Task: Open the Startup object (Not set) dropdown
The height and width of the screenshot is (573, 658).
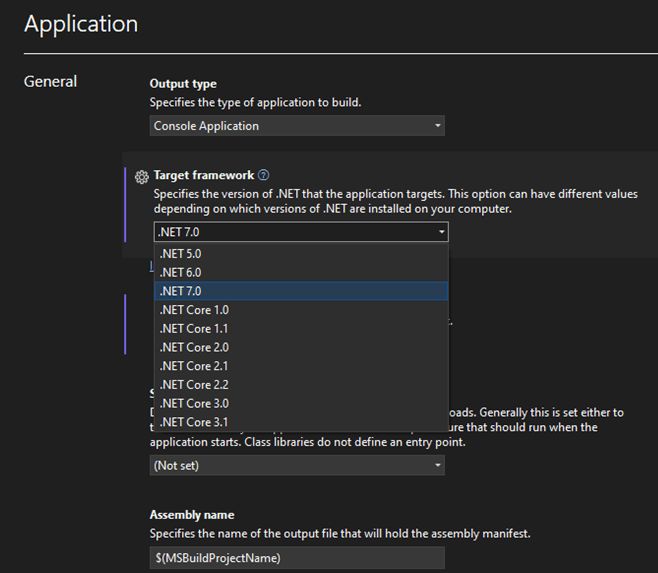Action: click(x=297, y=465)
